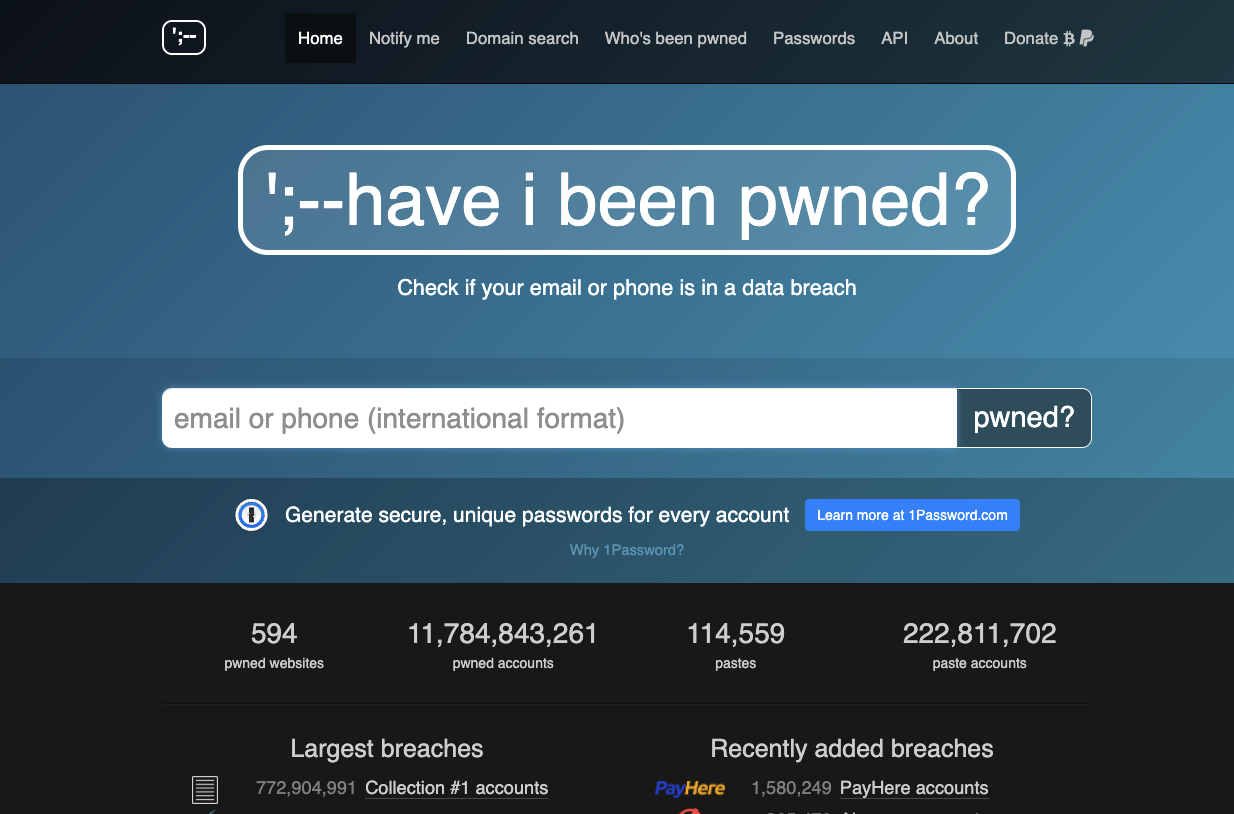Click the PayPal donate icon
The height and width of the screenshot is (814, 1234).
pos(1087,38)
